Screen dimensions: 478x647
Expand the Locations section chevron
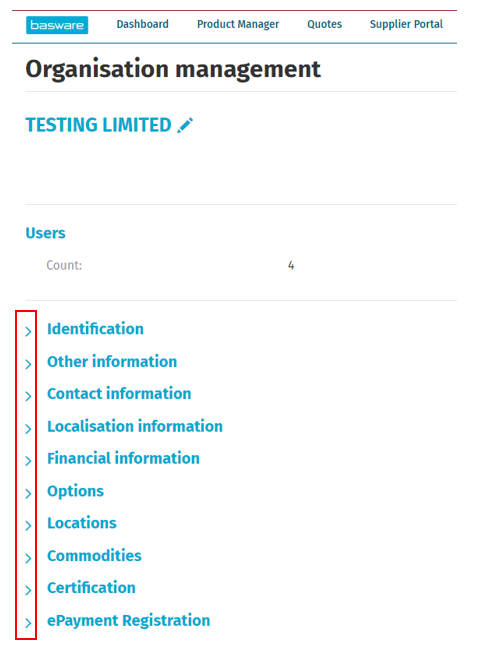point(28,526)
